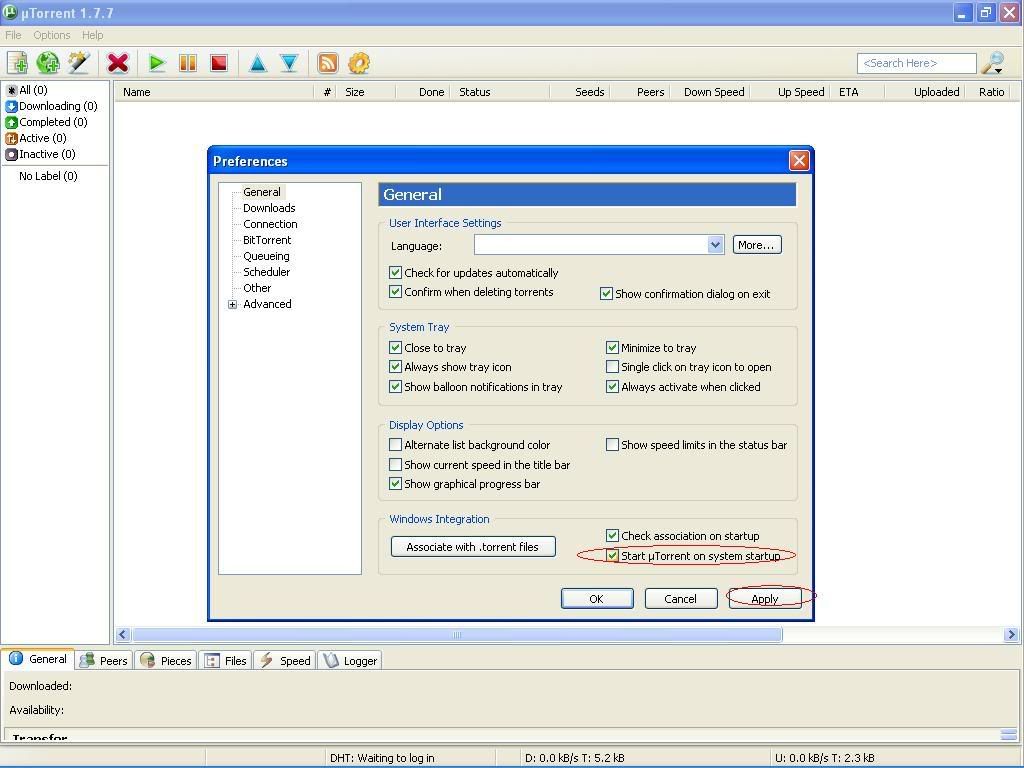The width and height of the screenshot is (1024, 768).
Task: Open Preferences gear icon in toolbar
Action: (359, 63)
